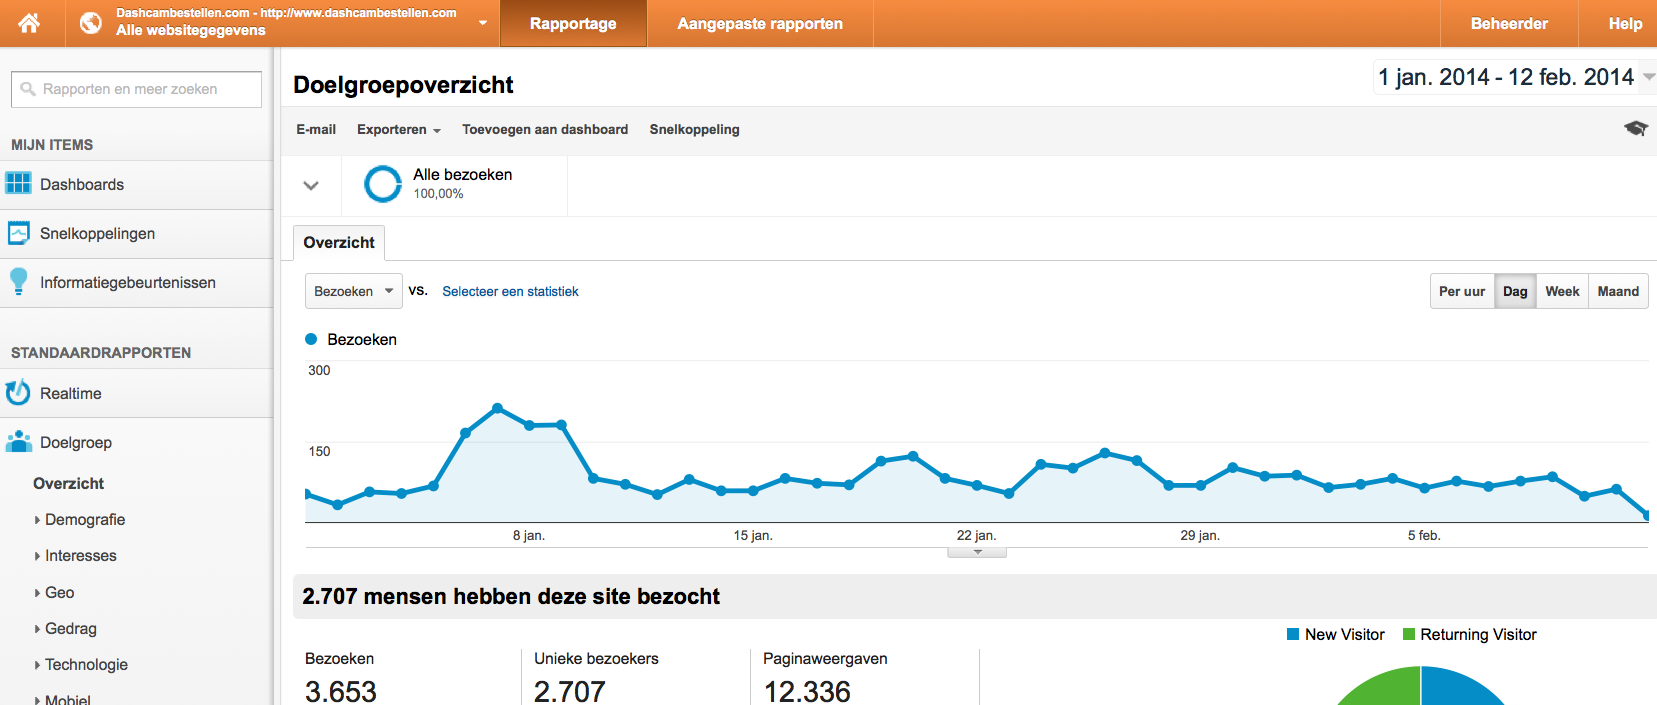Click the E-mail button
The image size is (1657, 705).
click(316, 129)
